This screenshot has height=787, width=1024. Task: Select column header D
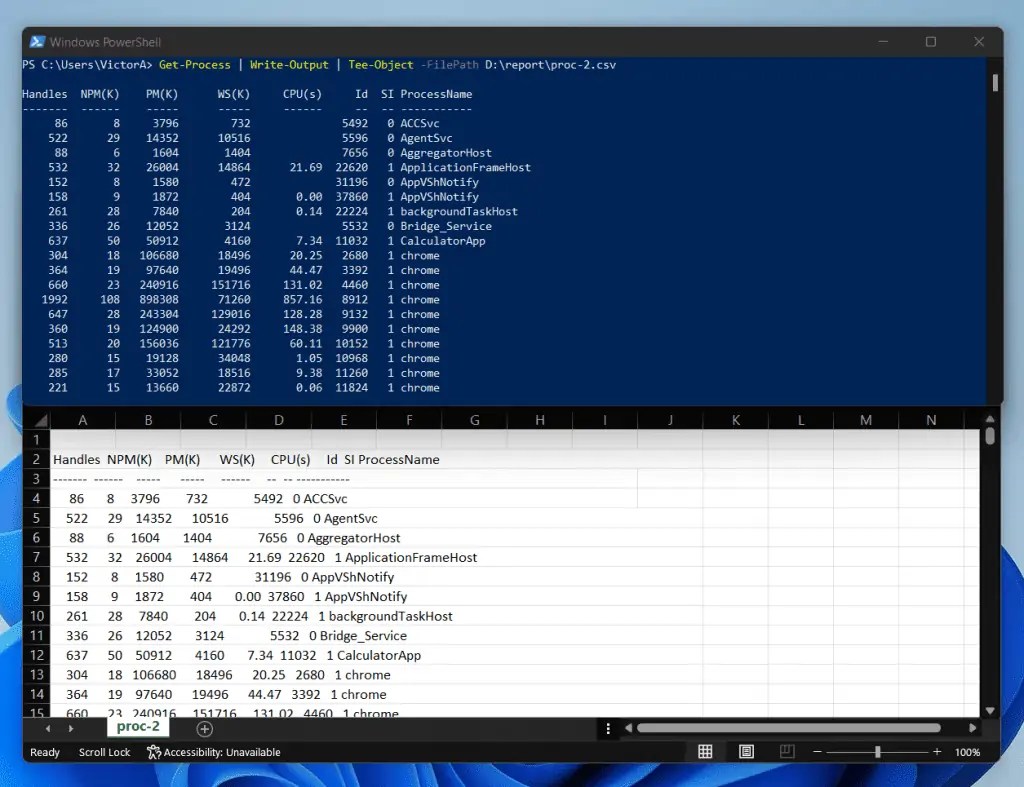click(x=278, y=419)
